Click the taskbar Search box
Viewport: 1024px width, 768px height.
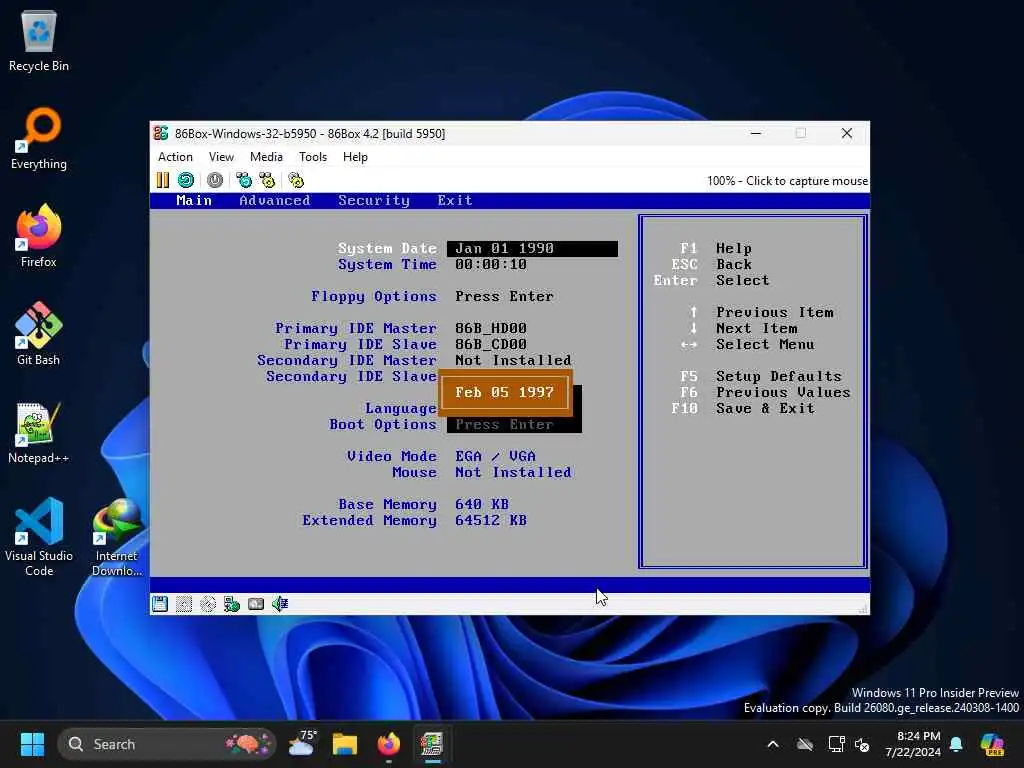167,744
